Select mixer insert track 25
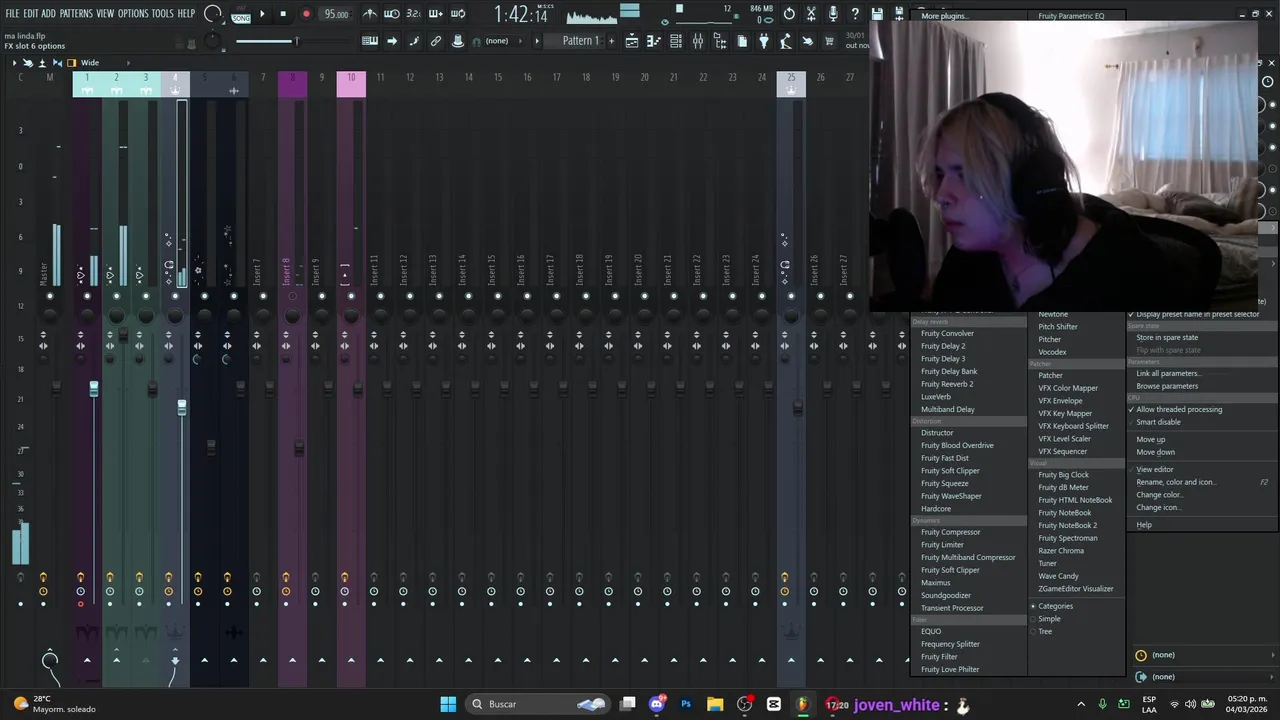 pos(791,84)
